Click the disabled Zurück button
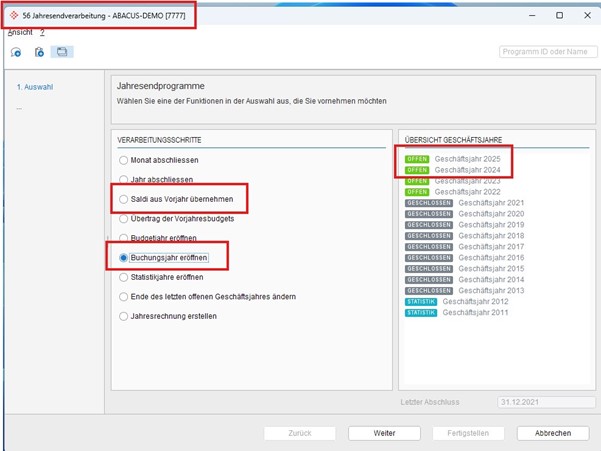601x451 pixels. (300, 433)
